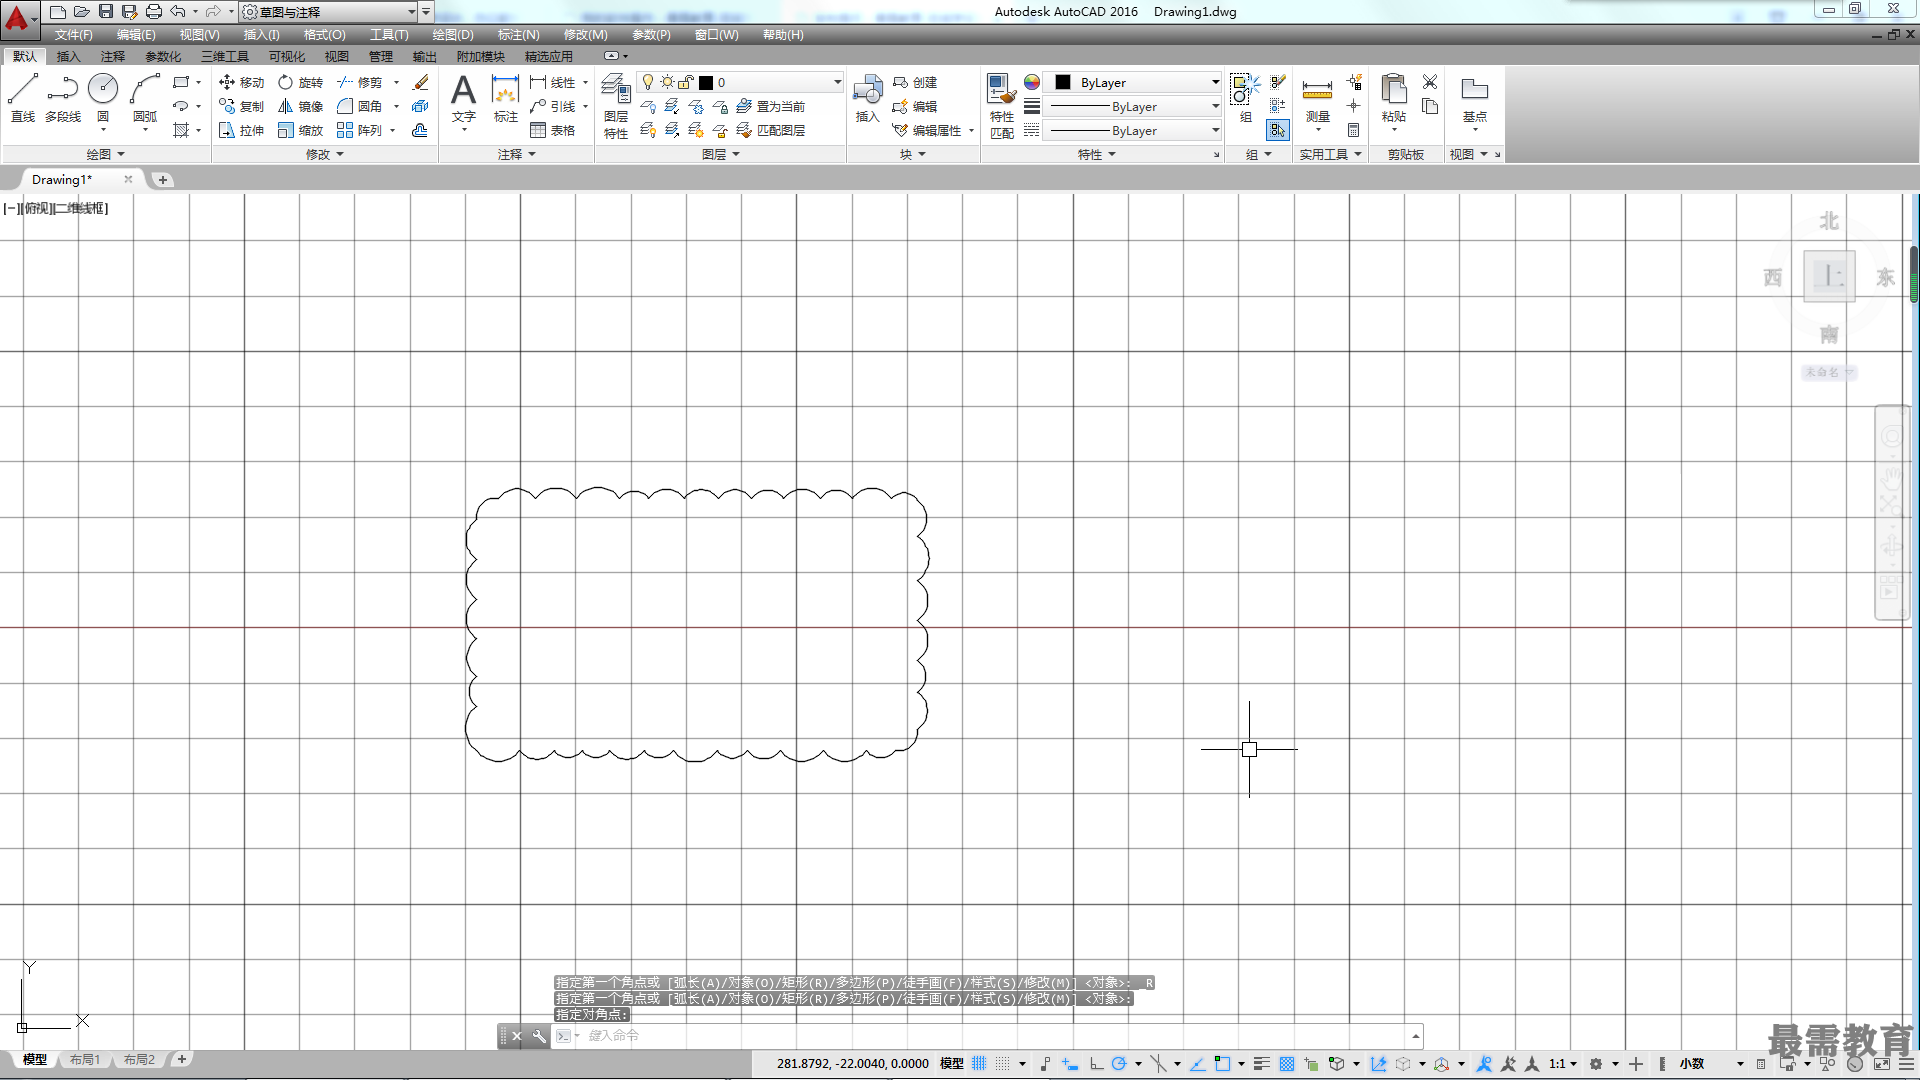
Task: Click the 圆角 (Fillet) tool
Action: (360, 106)
